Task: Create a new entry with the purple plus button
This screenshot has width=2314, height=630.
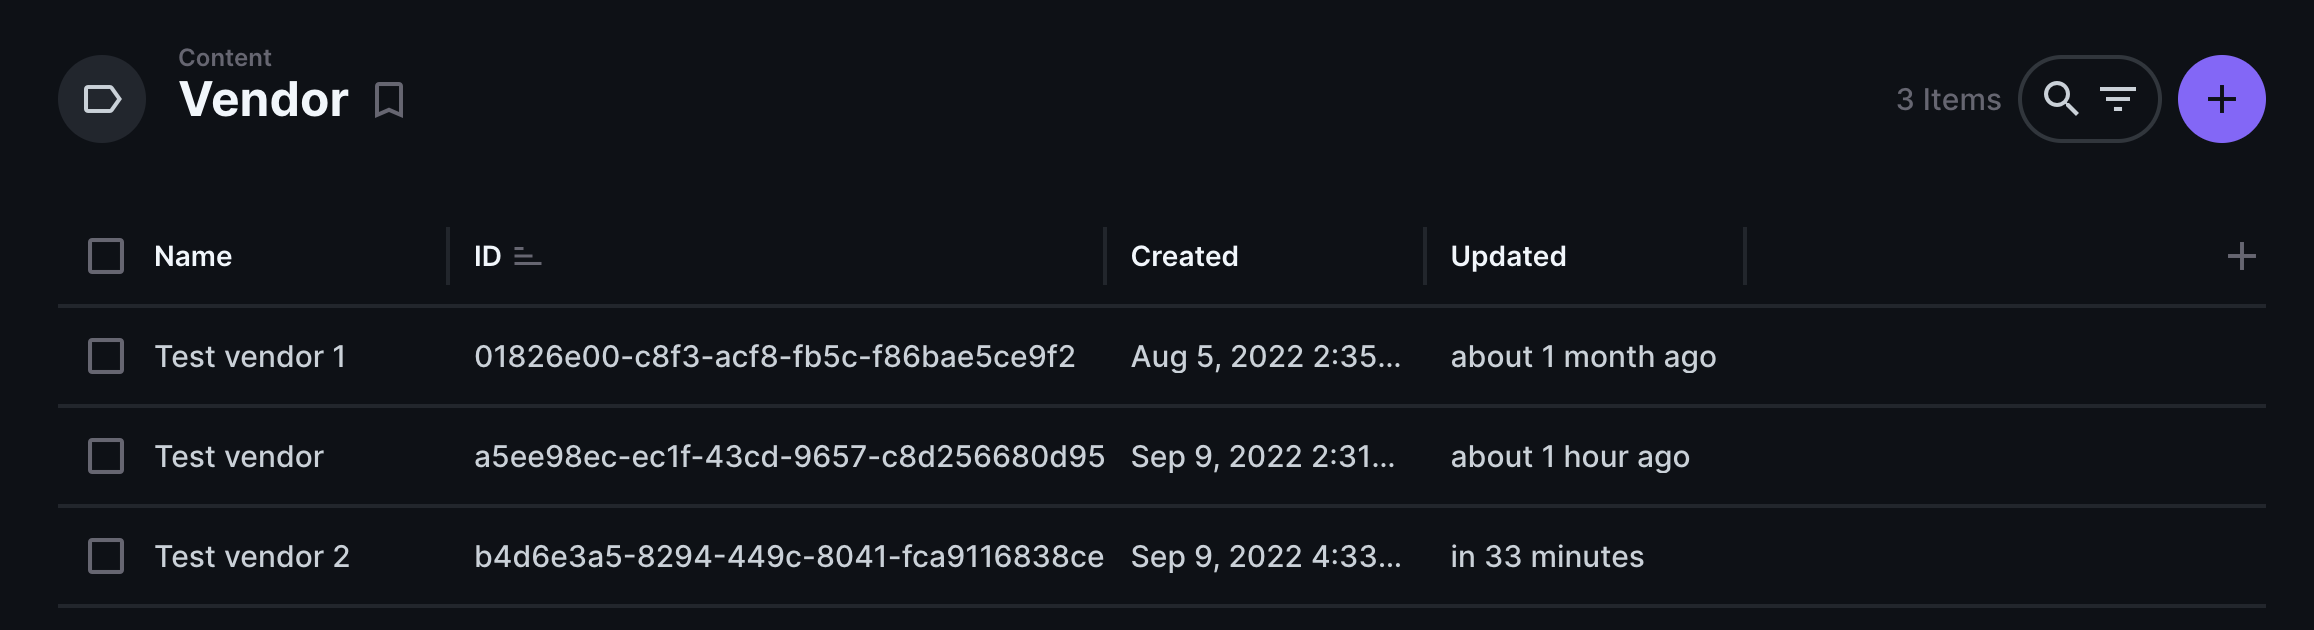Action: point(2222,99)
